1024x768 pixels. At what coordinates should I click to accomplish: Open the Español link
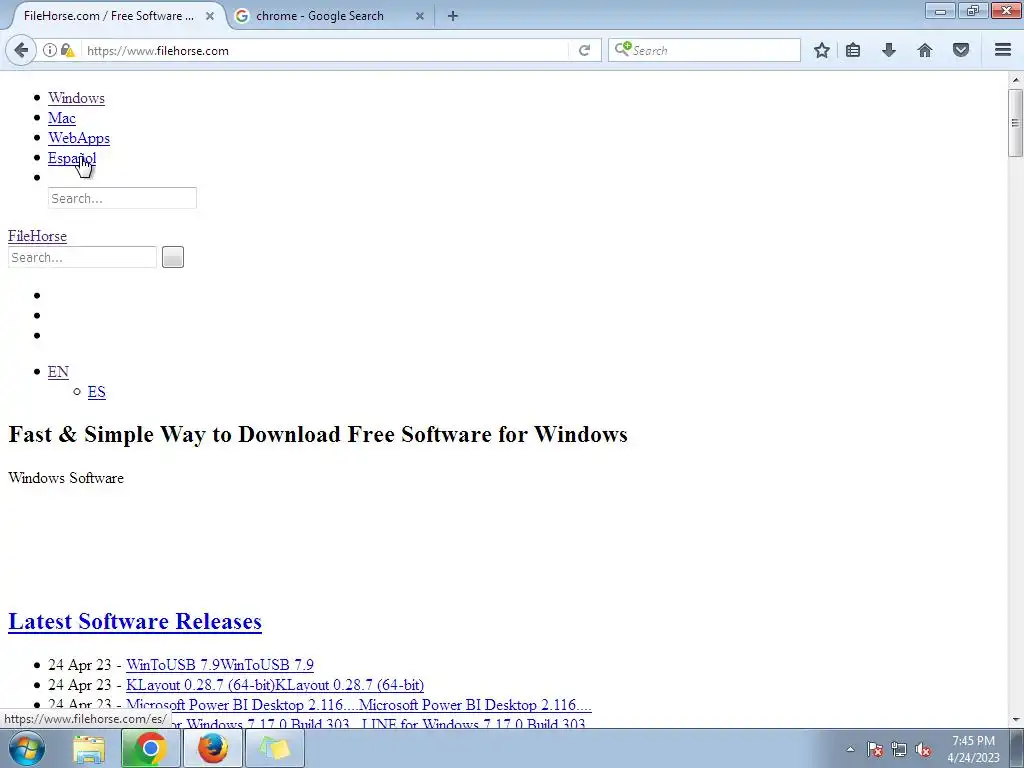pos(72,158)
